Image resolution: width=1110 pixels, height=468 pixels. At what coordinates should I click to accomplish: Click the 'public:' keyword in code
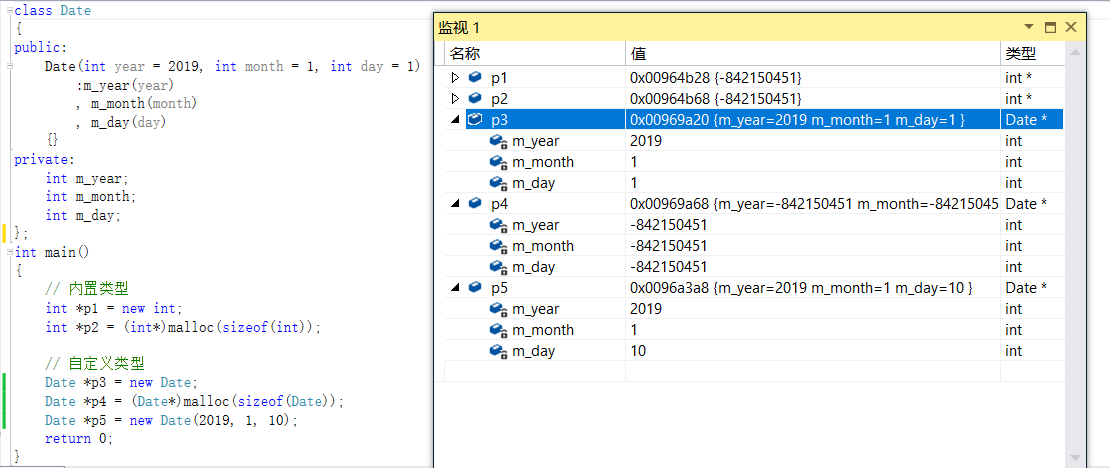[x=40, y=48]
